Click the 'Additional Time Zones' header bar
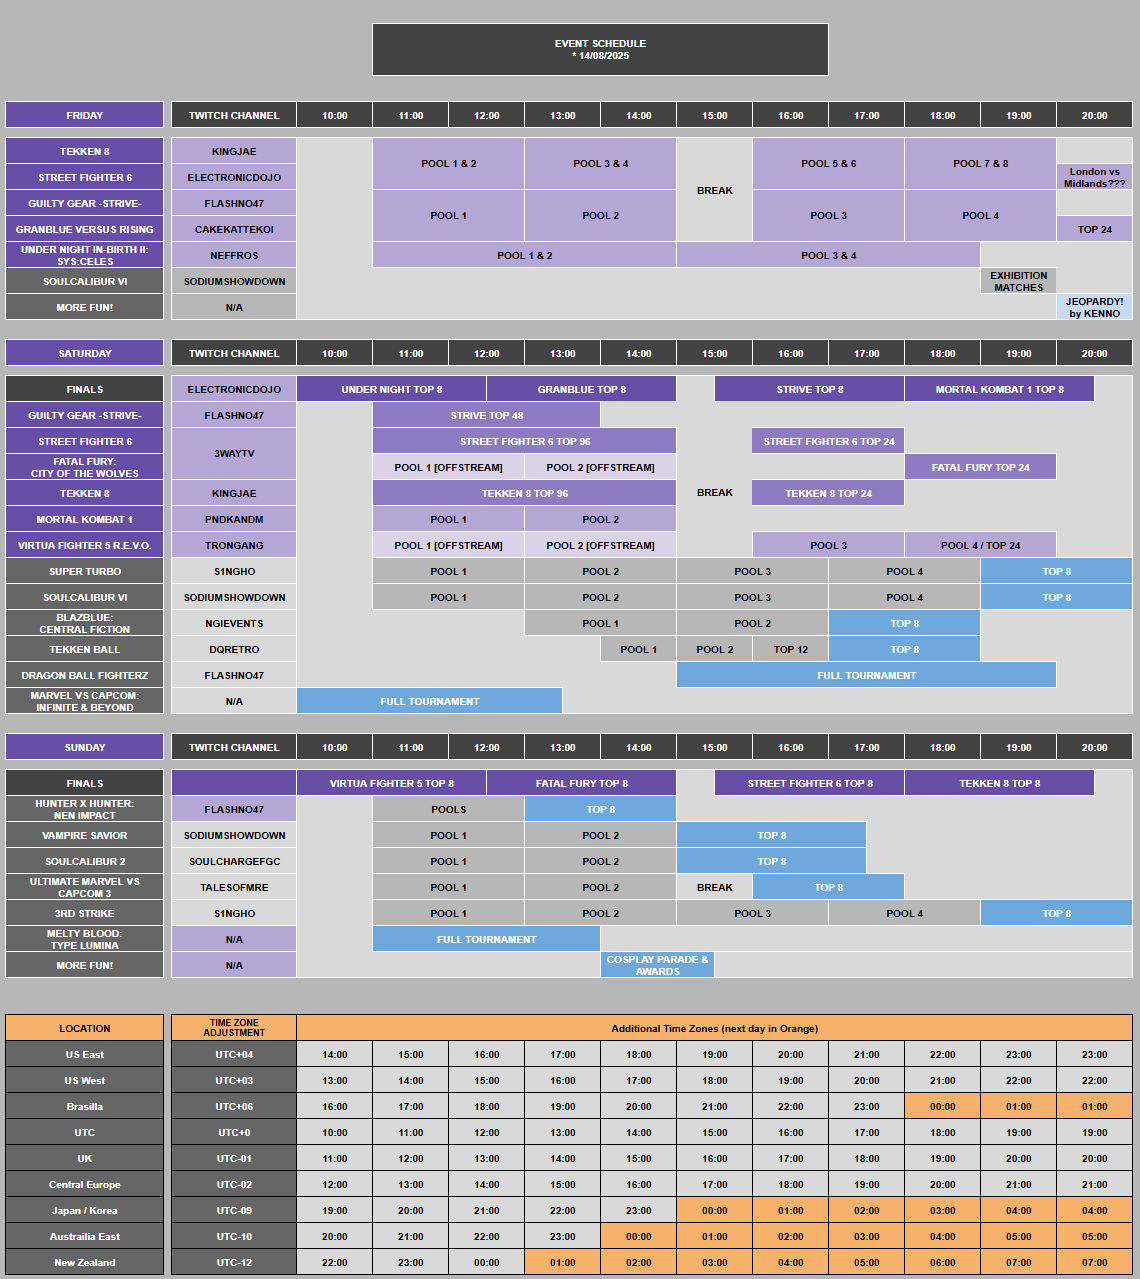Image resolution: width=1140 pixels, height=1279 pixels. point(714,1028)
